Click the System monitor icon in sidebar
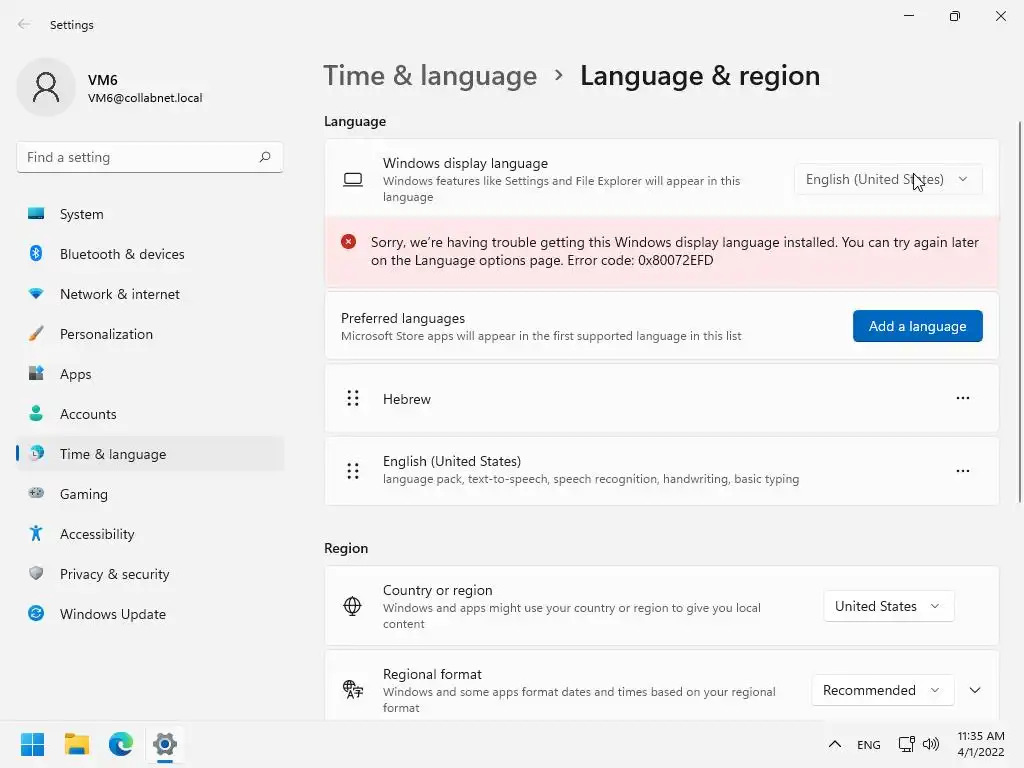1024x768 pixels. pos(36,214)
